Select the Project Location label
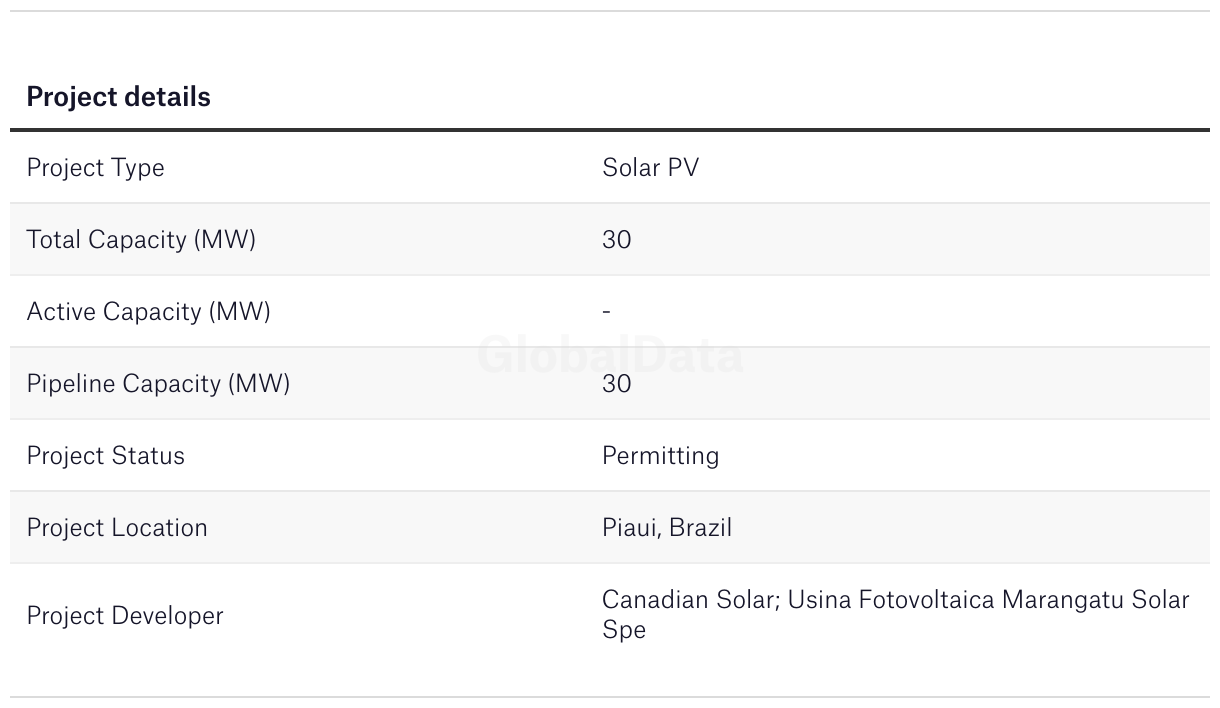Screen dimensions: 1220x708 [117, 528]
